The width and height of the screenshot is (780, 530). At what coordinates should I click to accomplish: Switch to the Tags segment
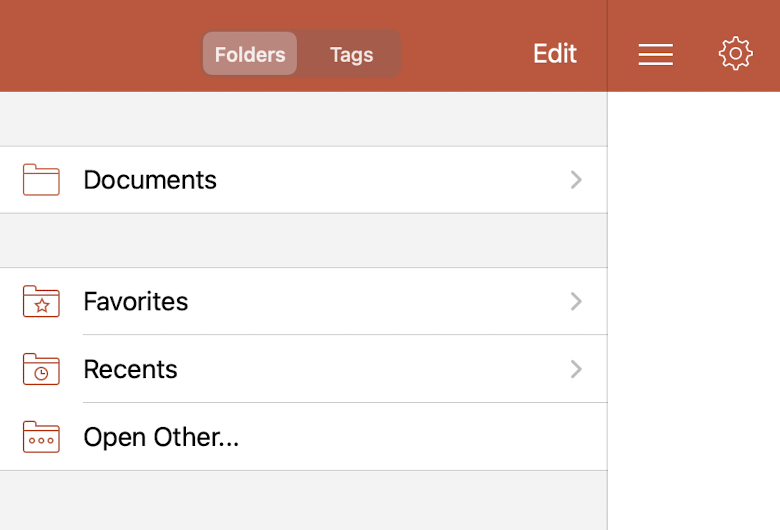coord(351,54)
